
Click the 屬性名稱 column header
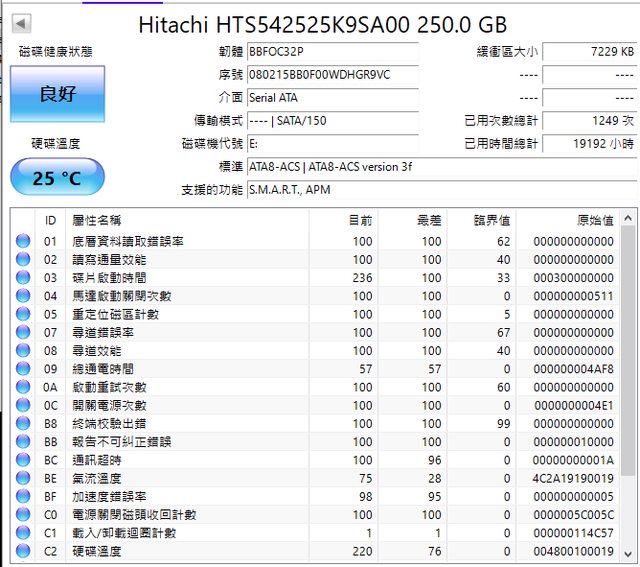pos(97,220)
